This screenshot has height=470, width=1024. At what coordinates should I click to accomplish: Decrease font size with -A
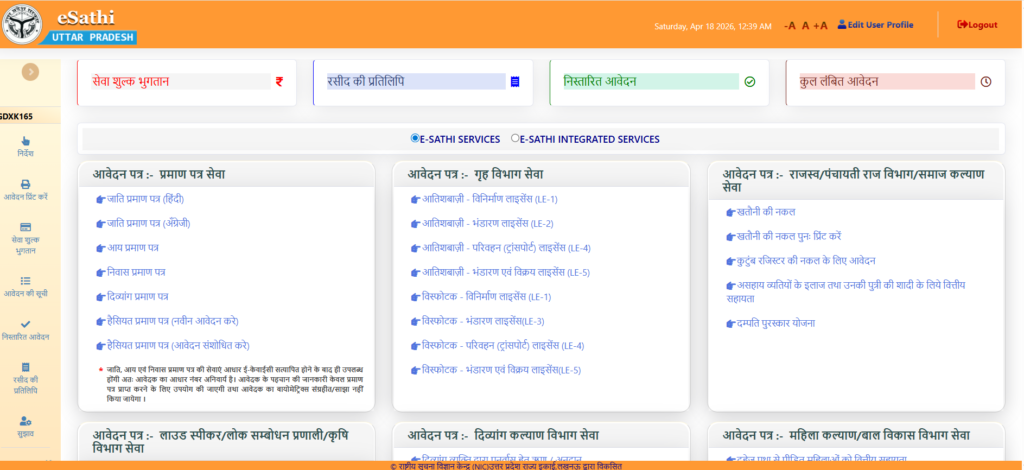789,25
